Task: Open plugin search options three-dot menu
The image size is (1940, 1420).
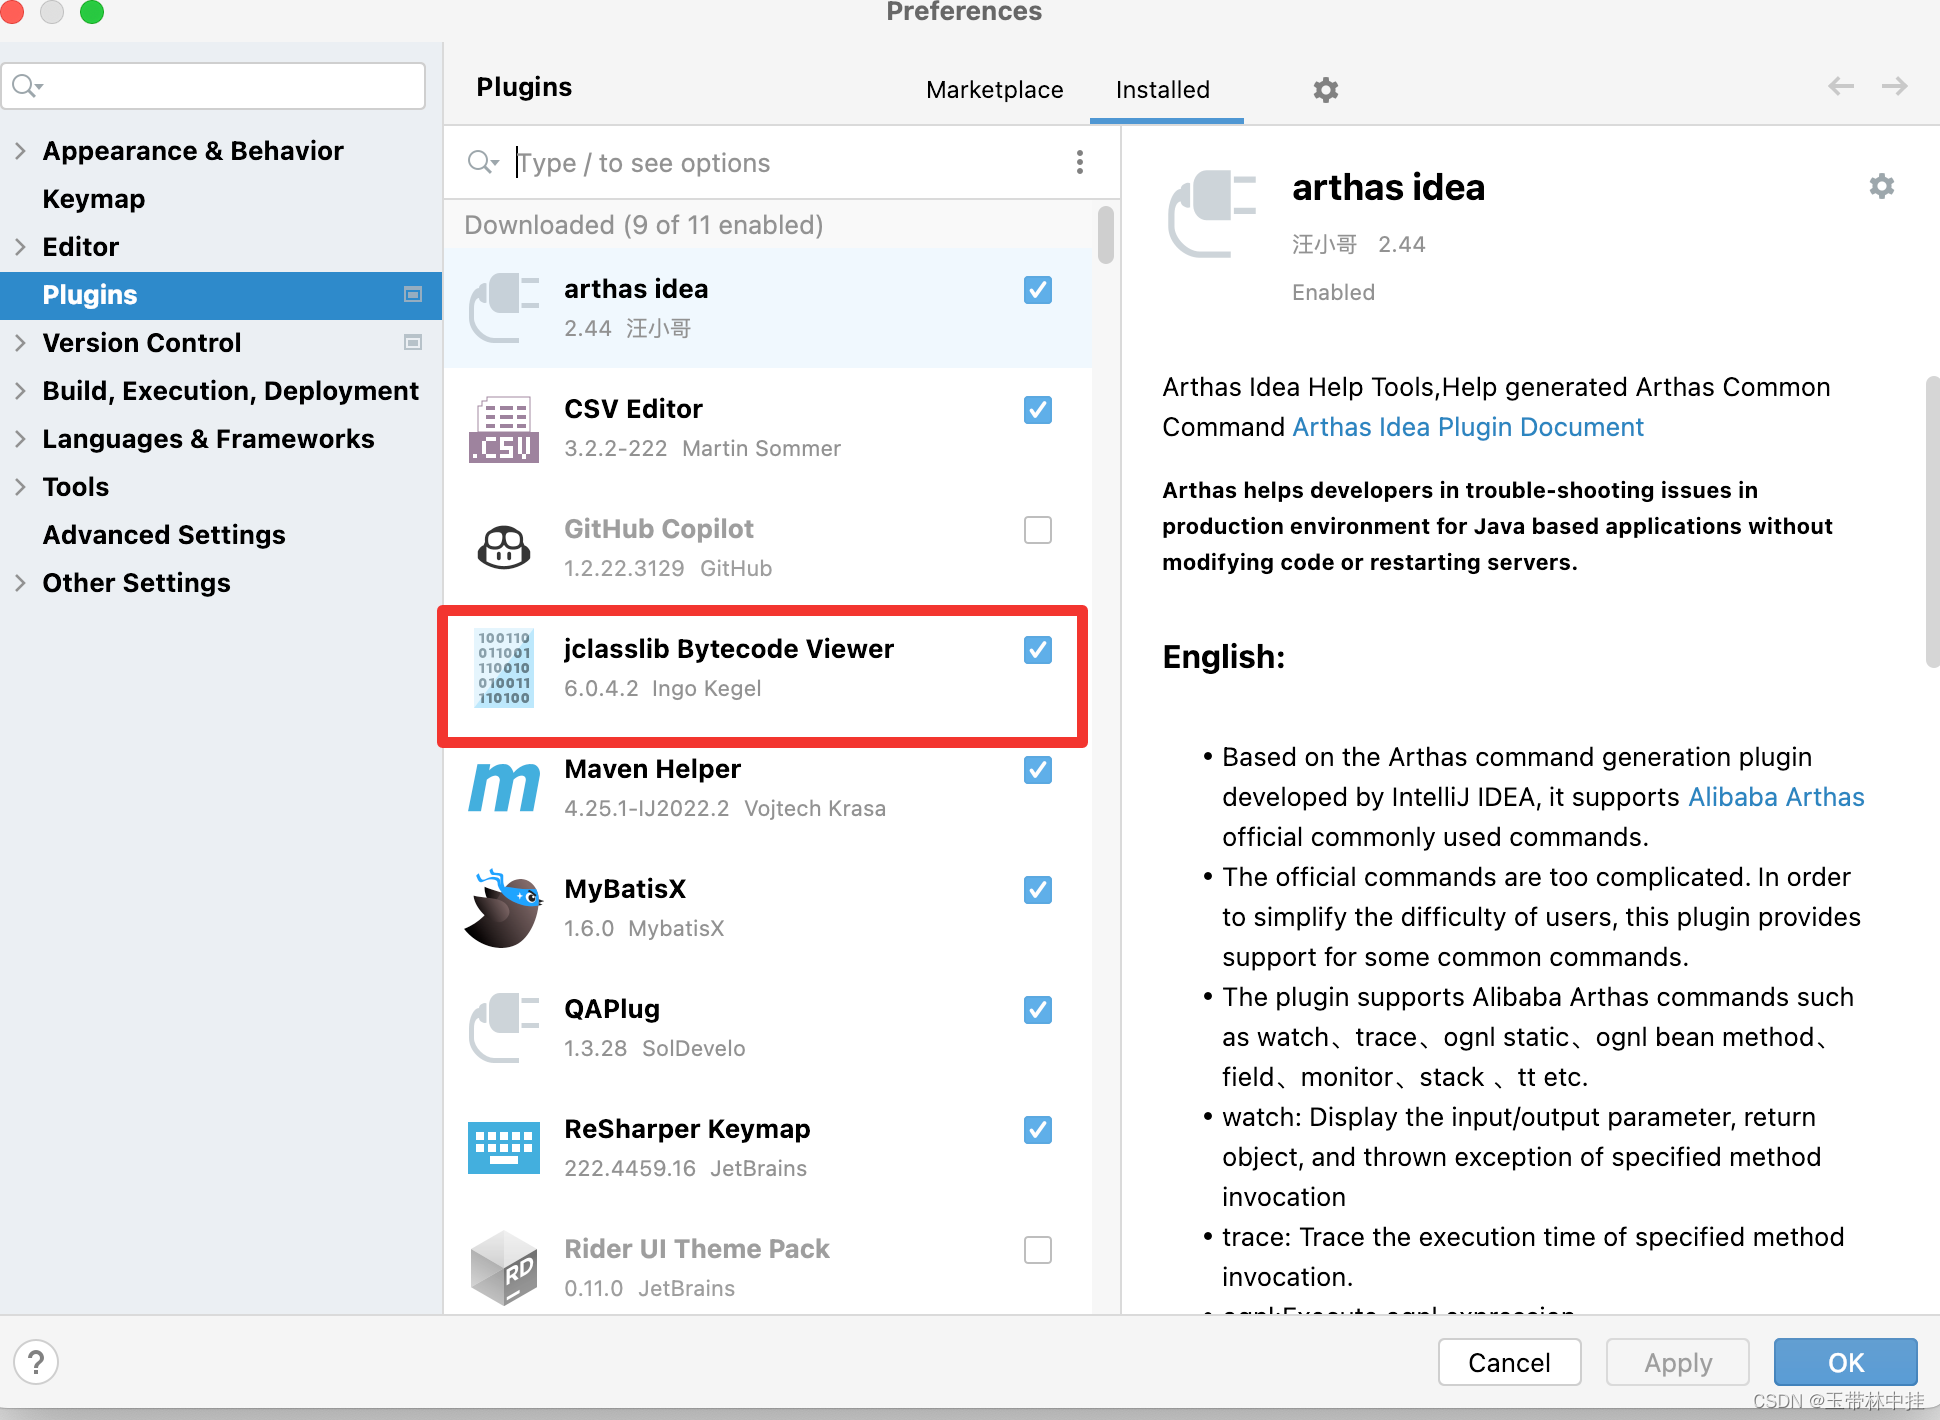Action: coord(1079,162)
